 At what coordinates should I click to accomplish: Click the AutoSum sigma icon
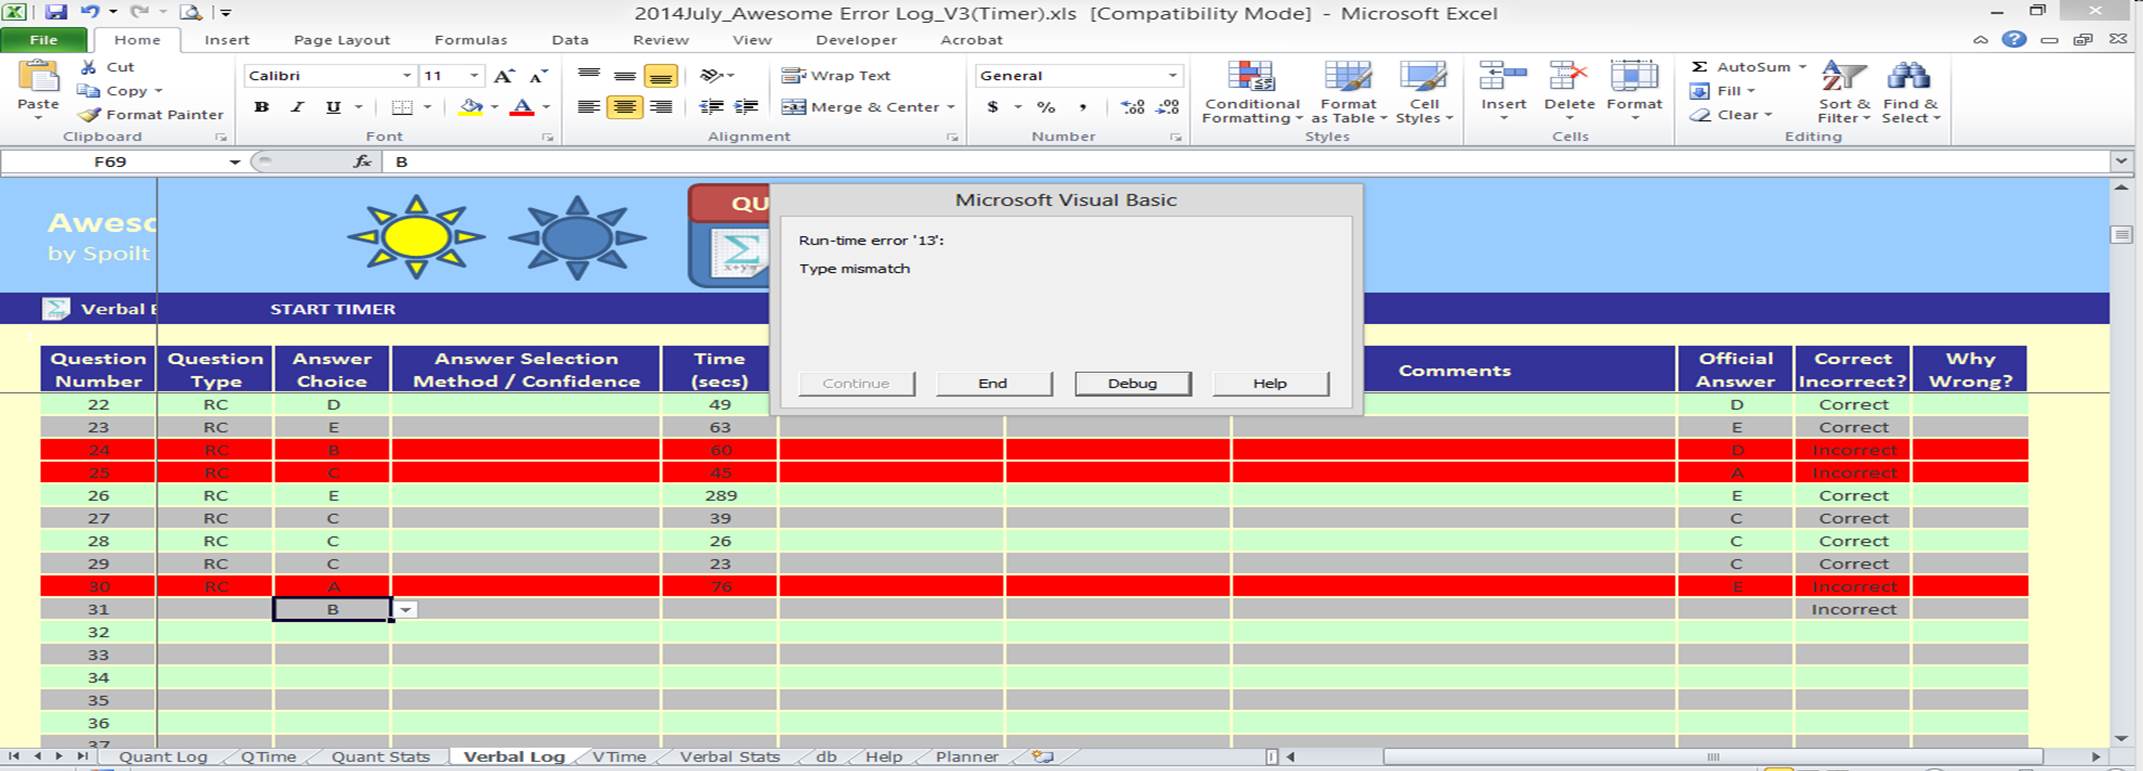coord(1699,67)
